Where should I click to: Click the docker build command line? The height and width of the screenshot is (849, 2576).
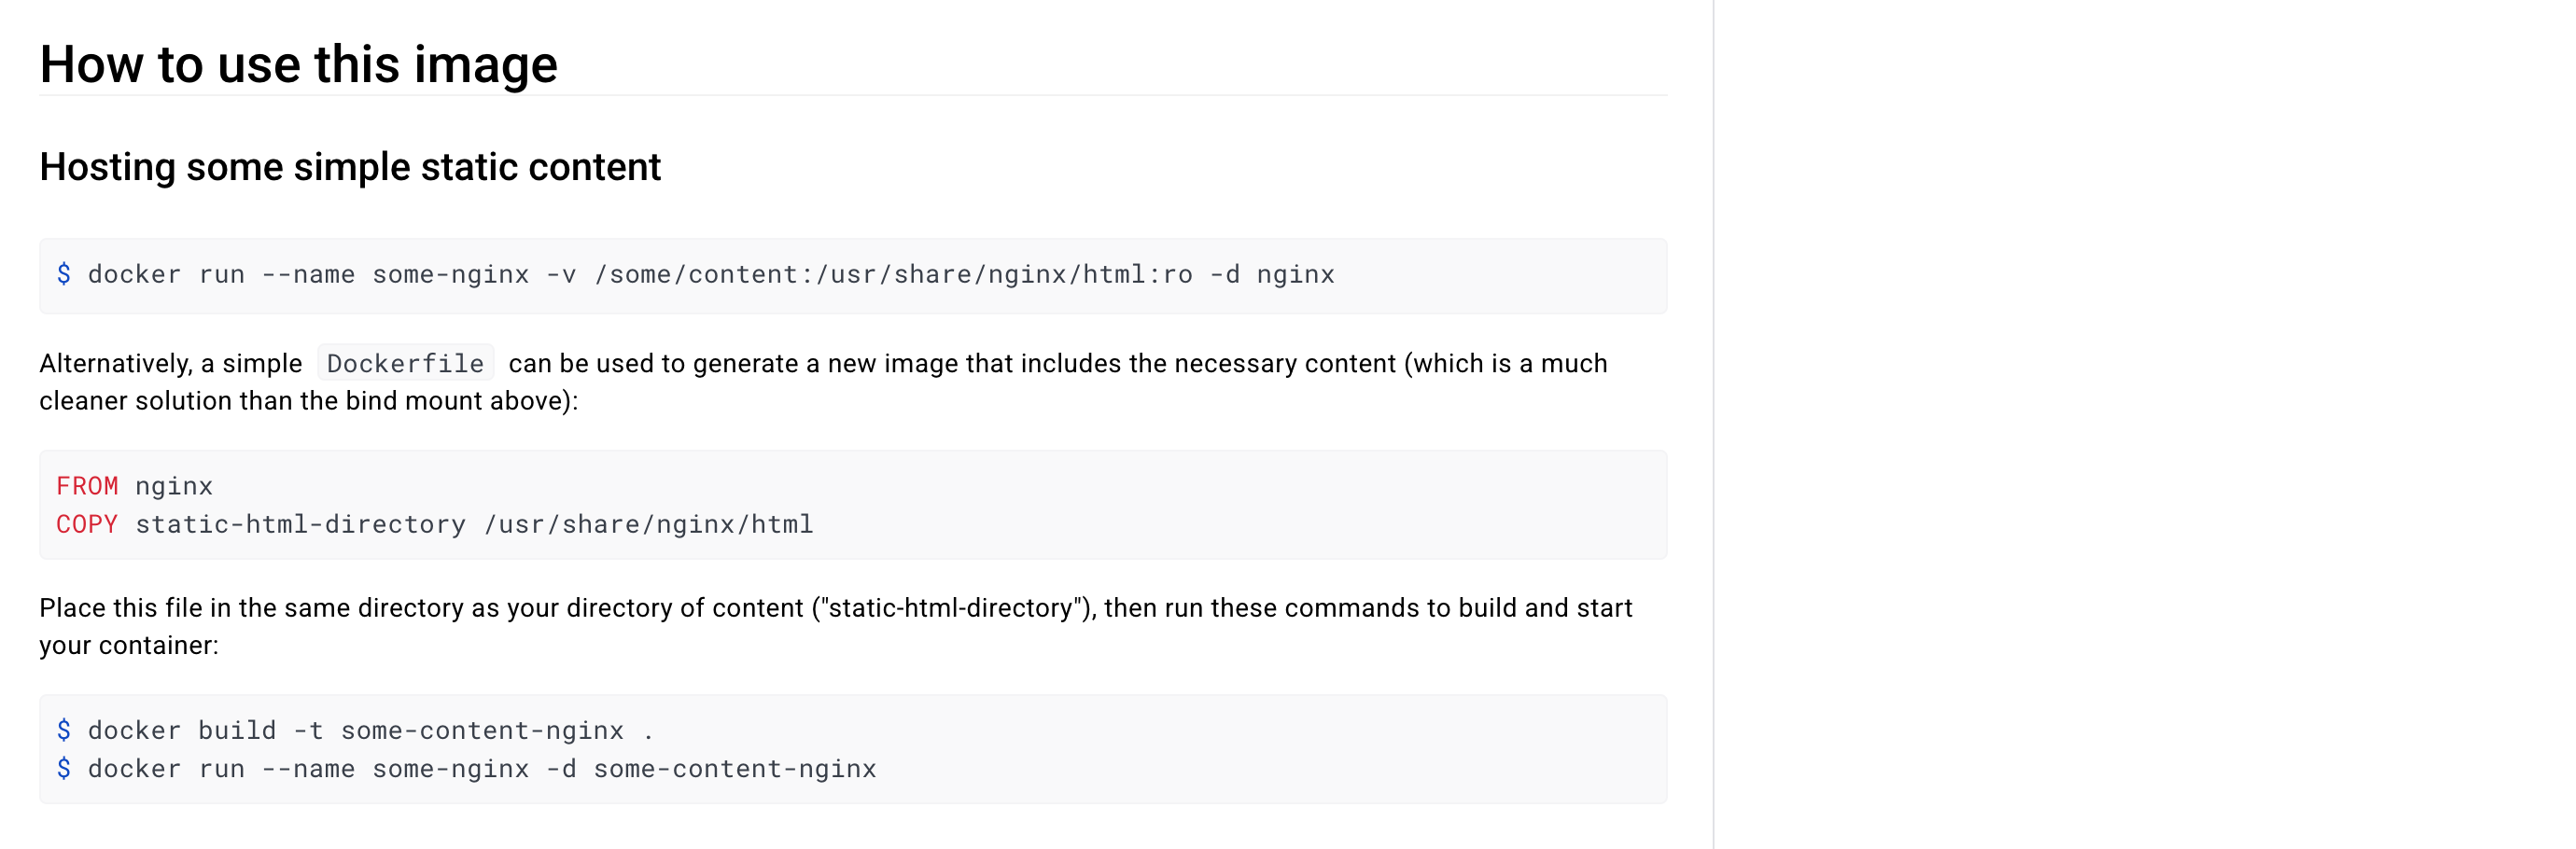pos(355,731)
